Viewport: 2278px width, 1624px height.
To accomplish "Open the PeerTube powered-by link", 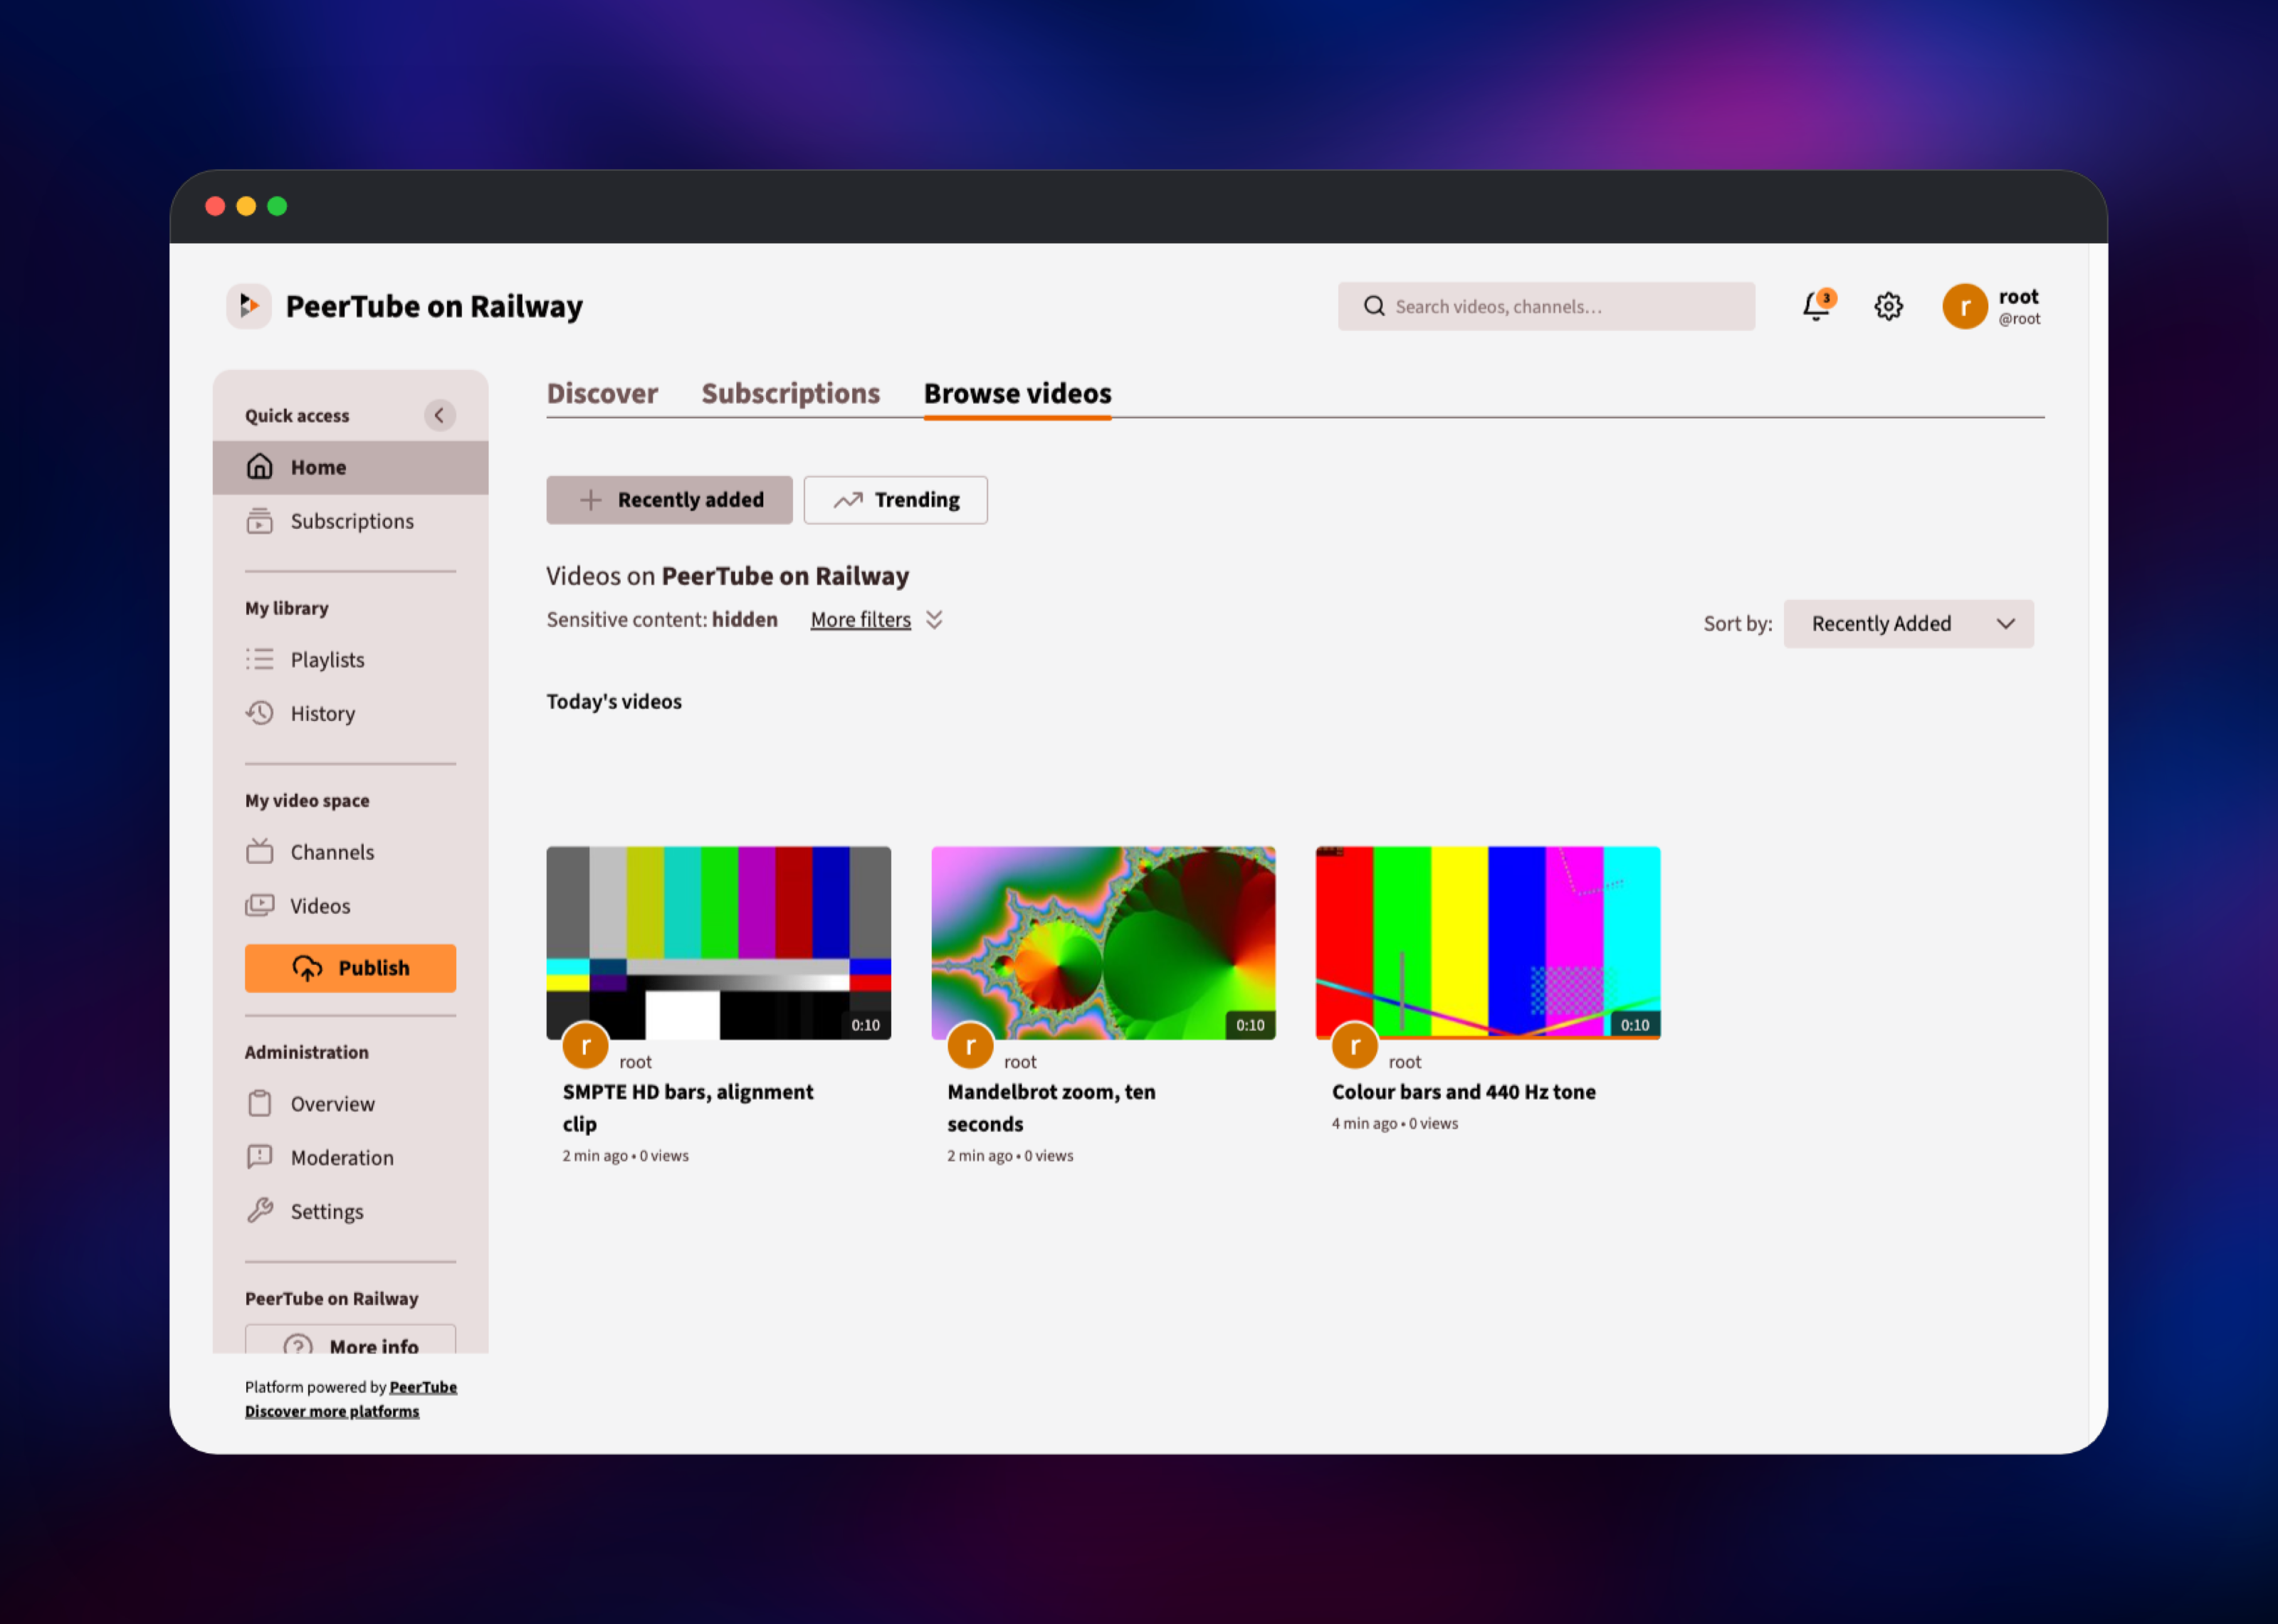I will tap(423, 1387).
